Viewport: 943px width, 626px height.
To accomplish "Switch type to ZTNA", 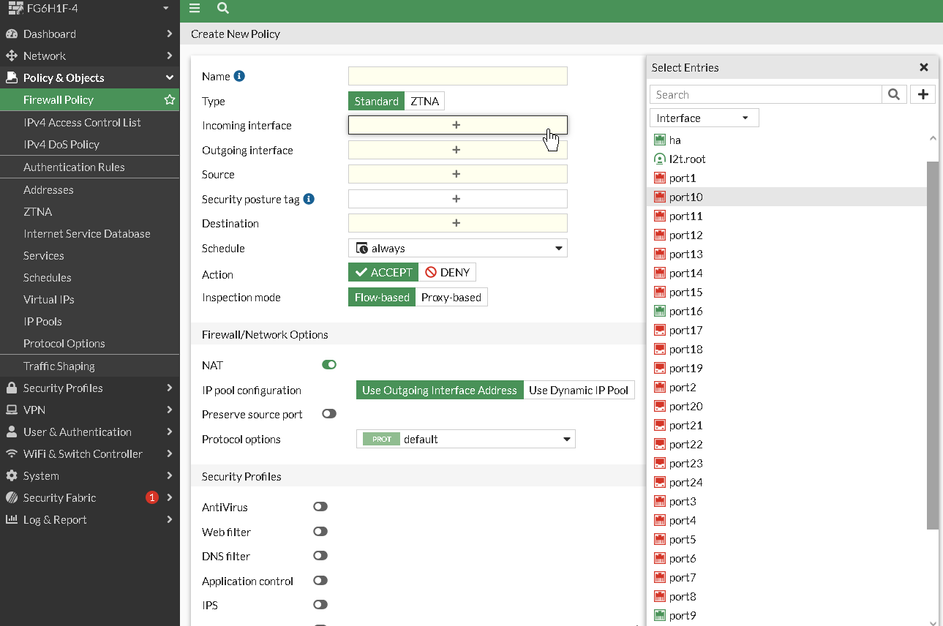I will coord(424,101).
